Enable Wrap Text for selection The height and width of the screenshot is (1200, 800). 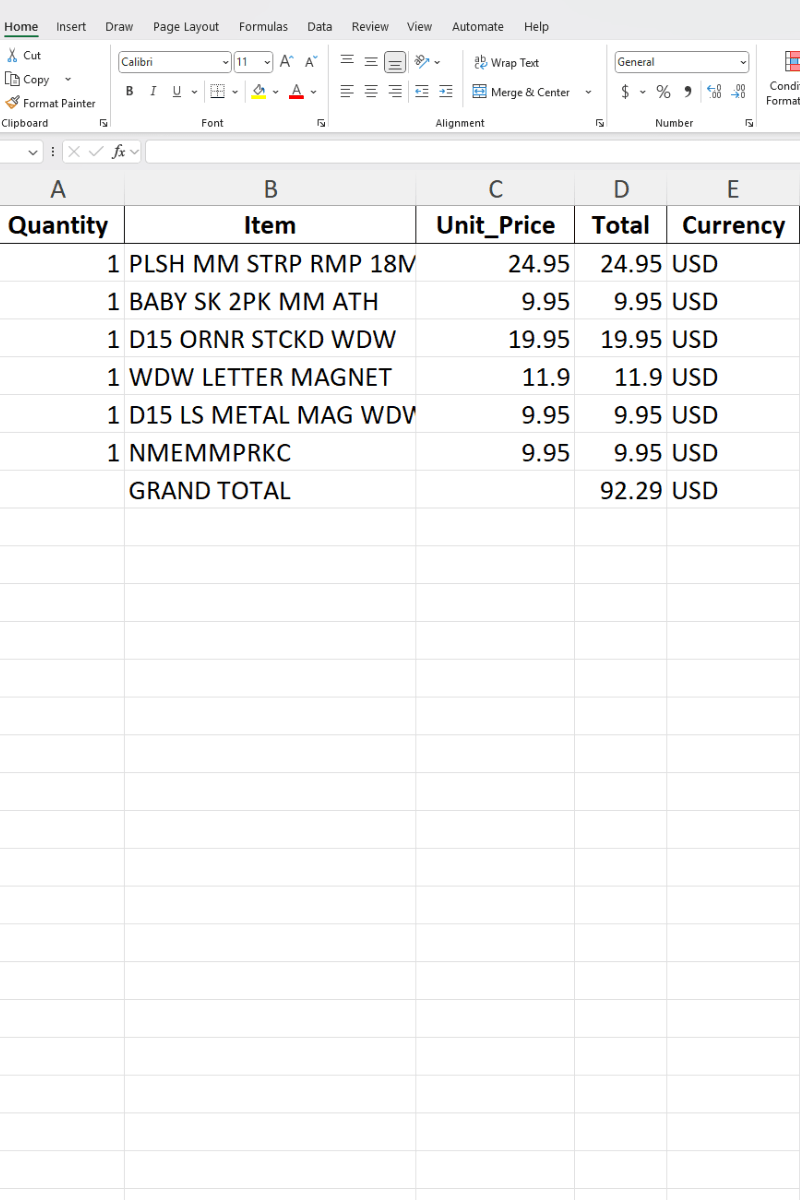(506, 62)
